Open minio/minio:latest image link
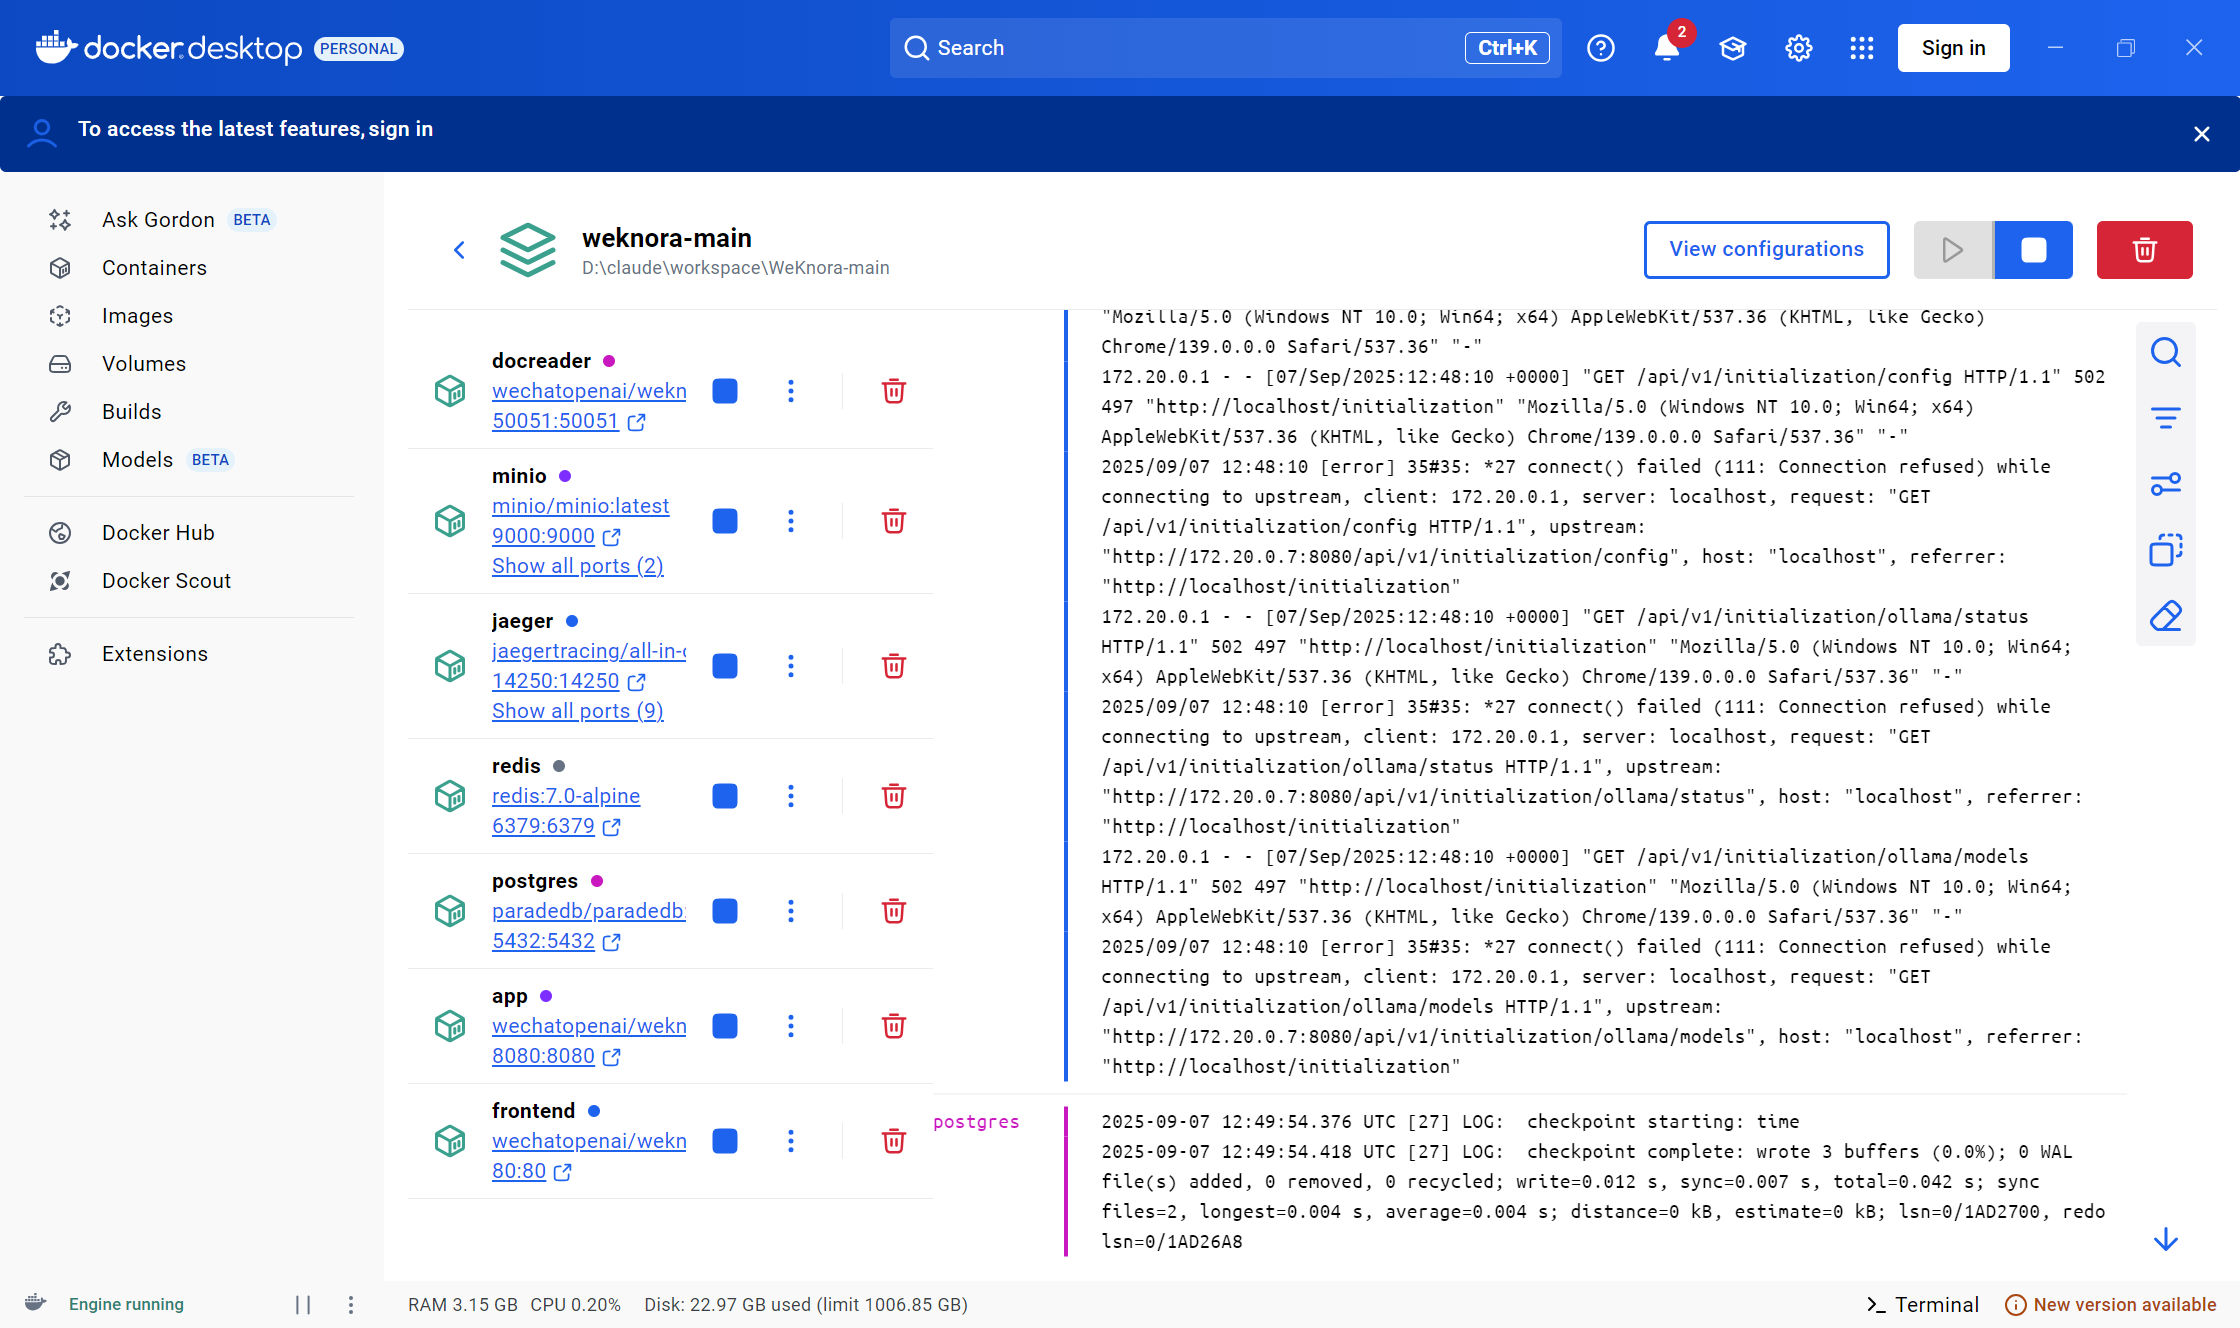 coord(580,506)
